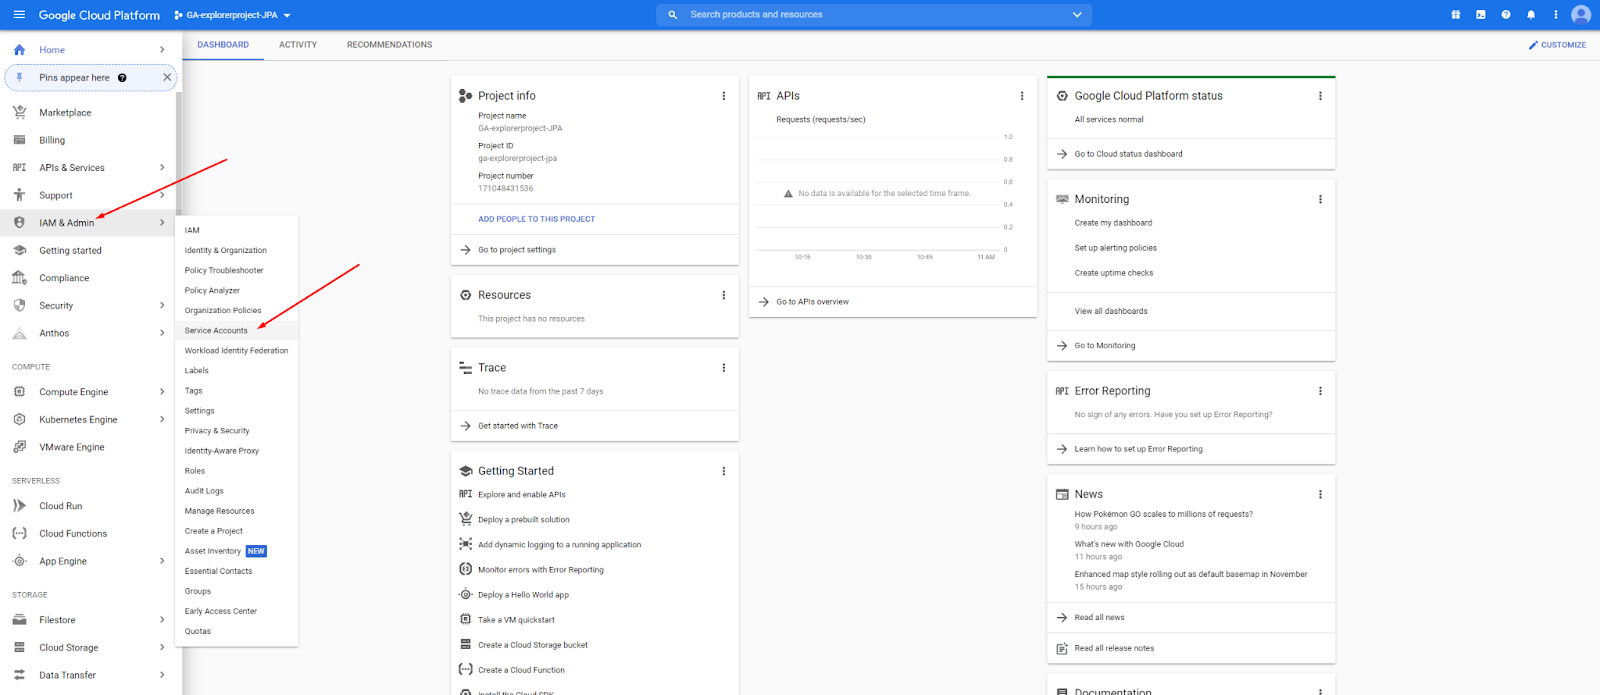Open the Project info card options menu
Image resolution: width=1600 pixels, height=695 pixels.
point(724,96)
